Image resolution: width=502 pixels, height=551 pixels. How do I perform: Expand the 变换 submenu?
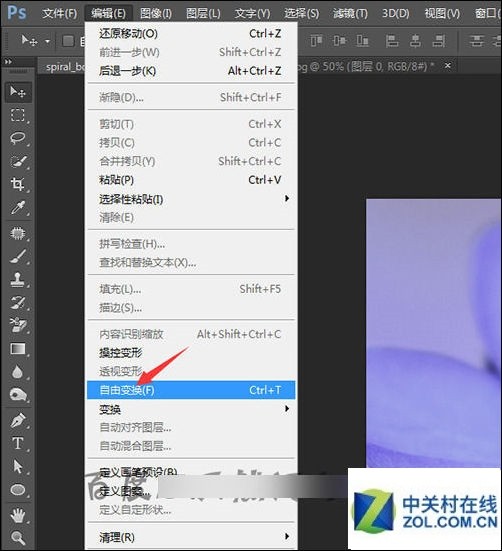coord(191,409)
